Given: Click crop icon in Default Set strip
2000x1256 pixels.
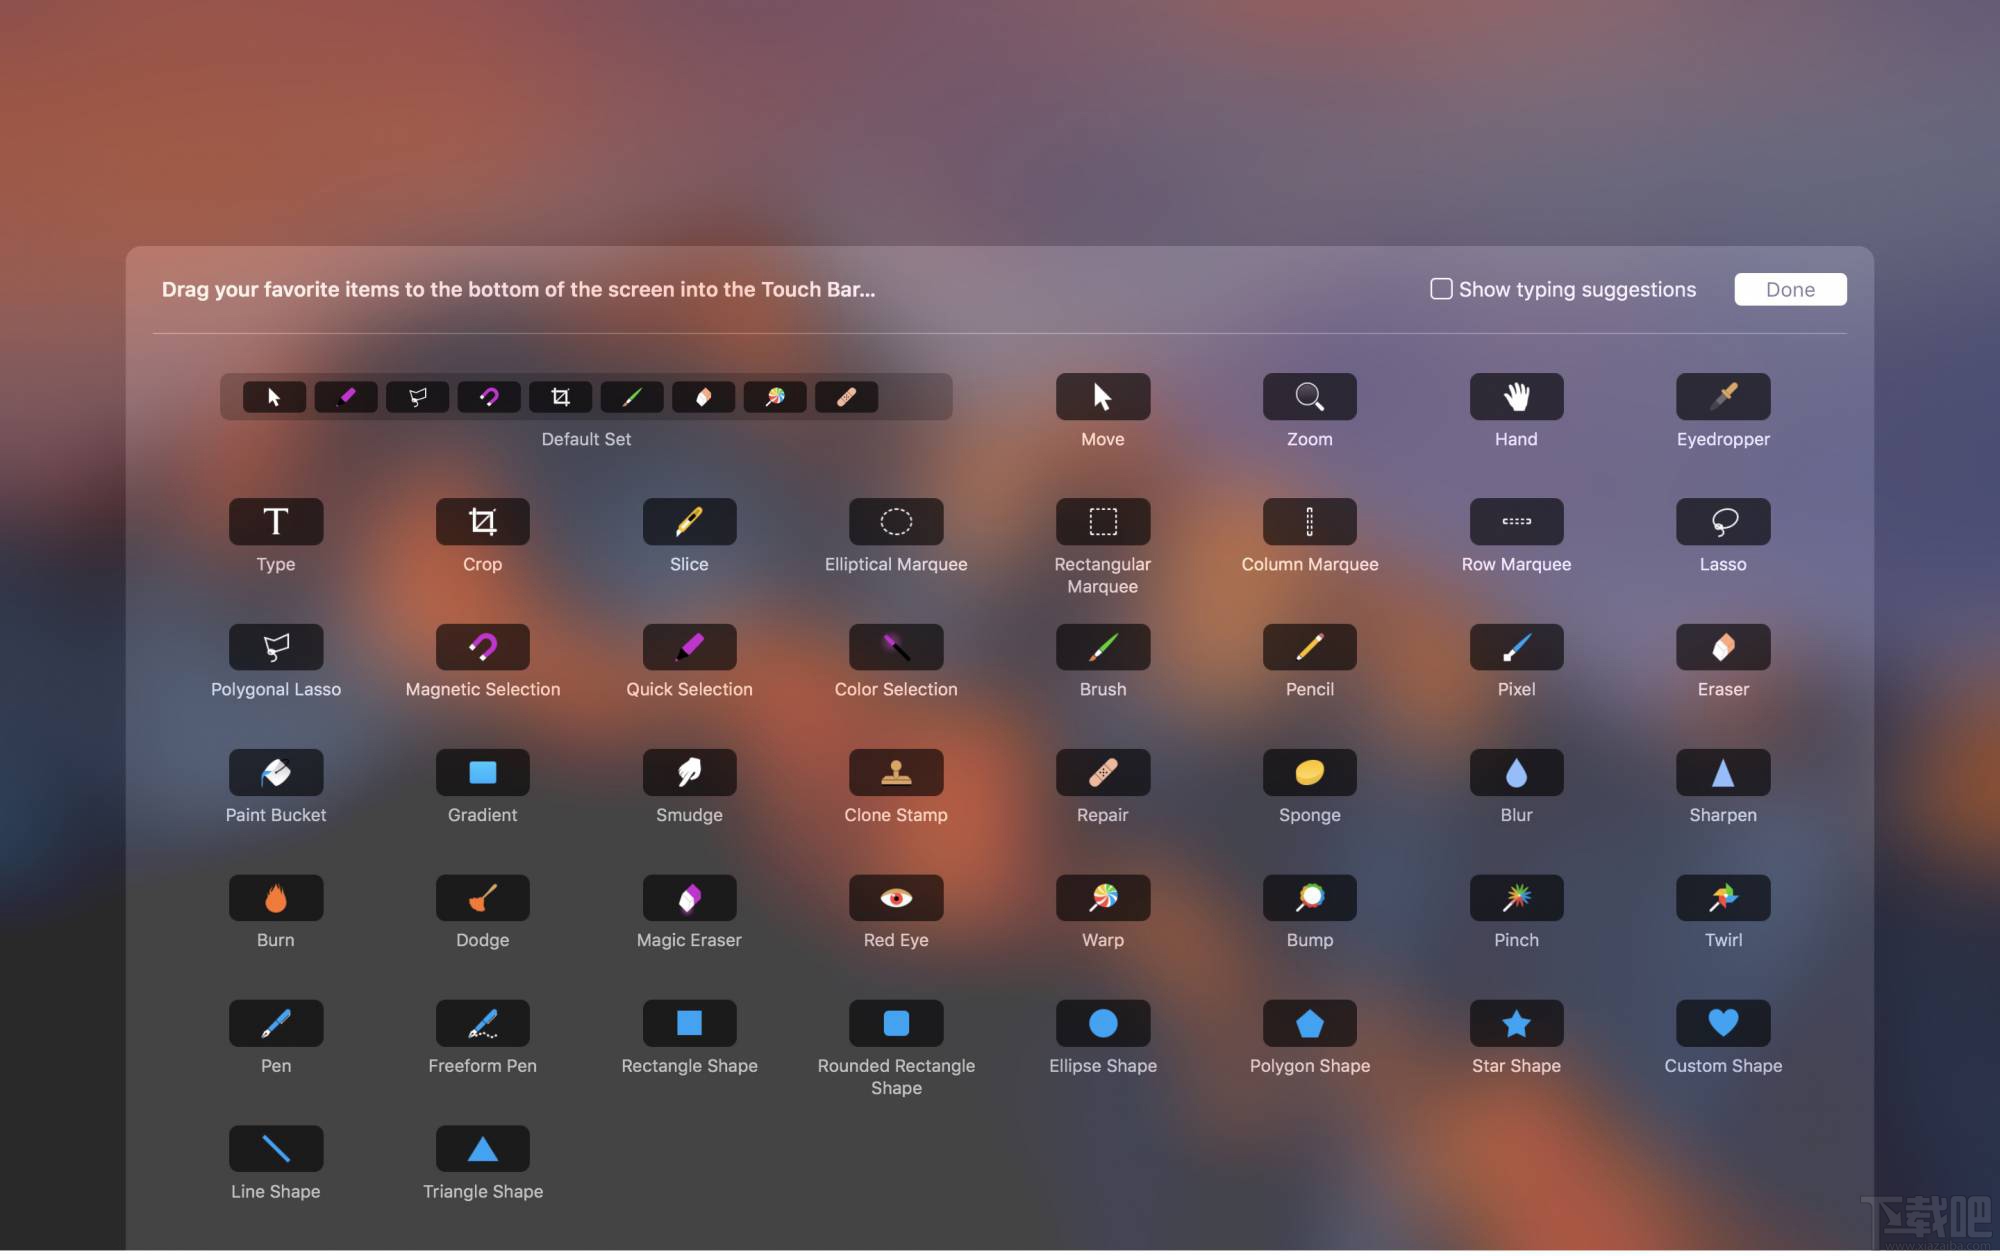Looking at the screenshot, I should (x=560, y=397).
